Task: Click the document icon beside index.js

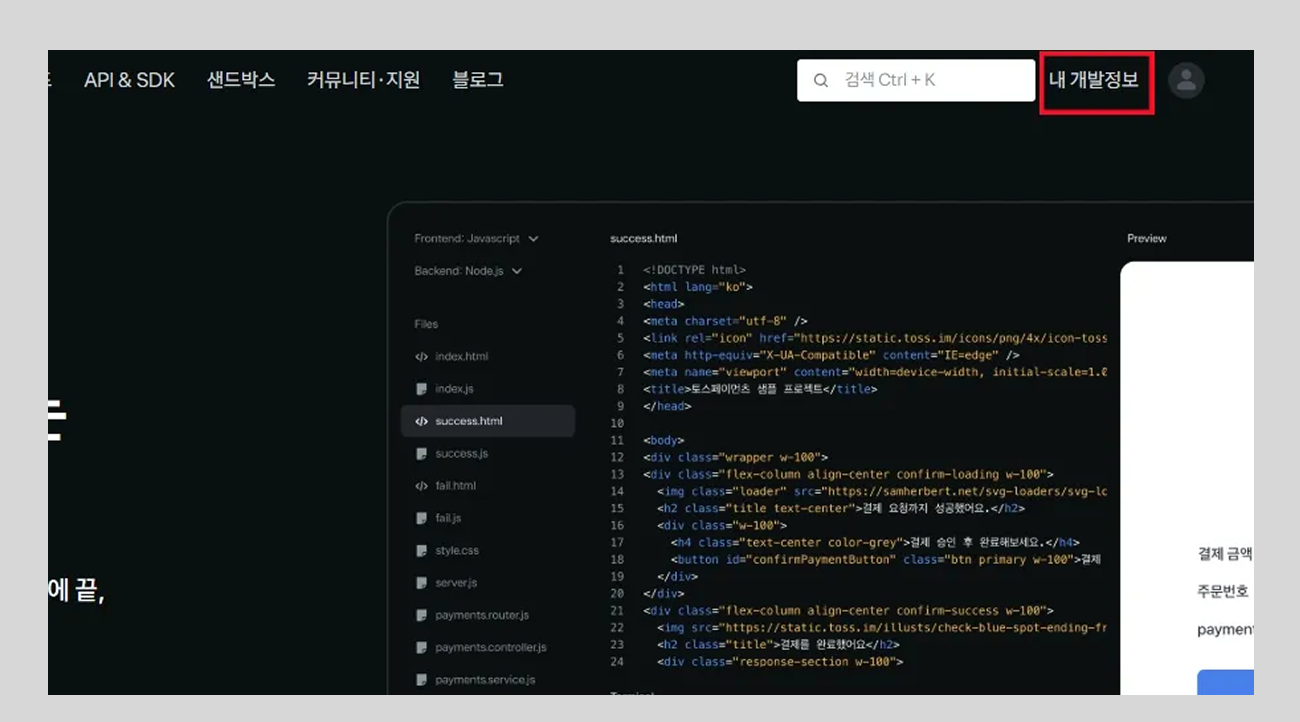Action: 421,389
